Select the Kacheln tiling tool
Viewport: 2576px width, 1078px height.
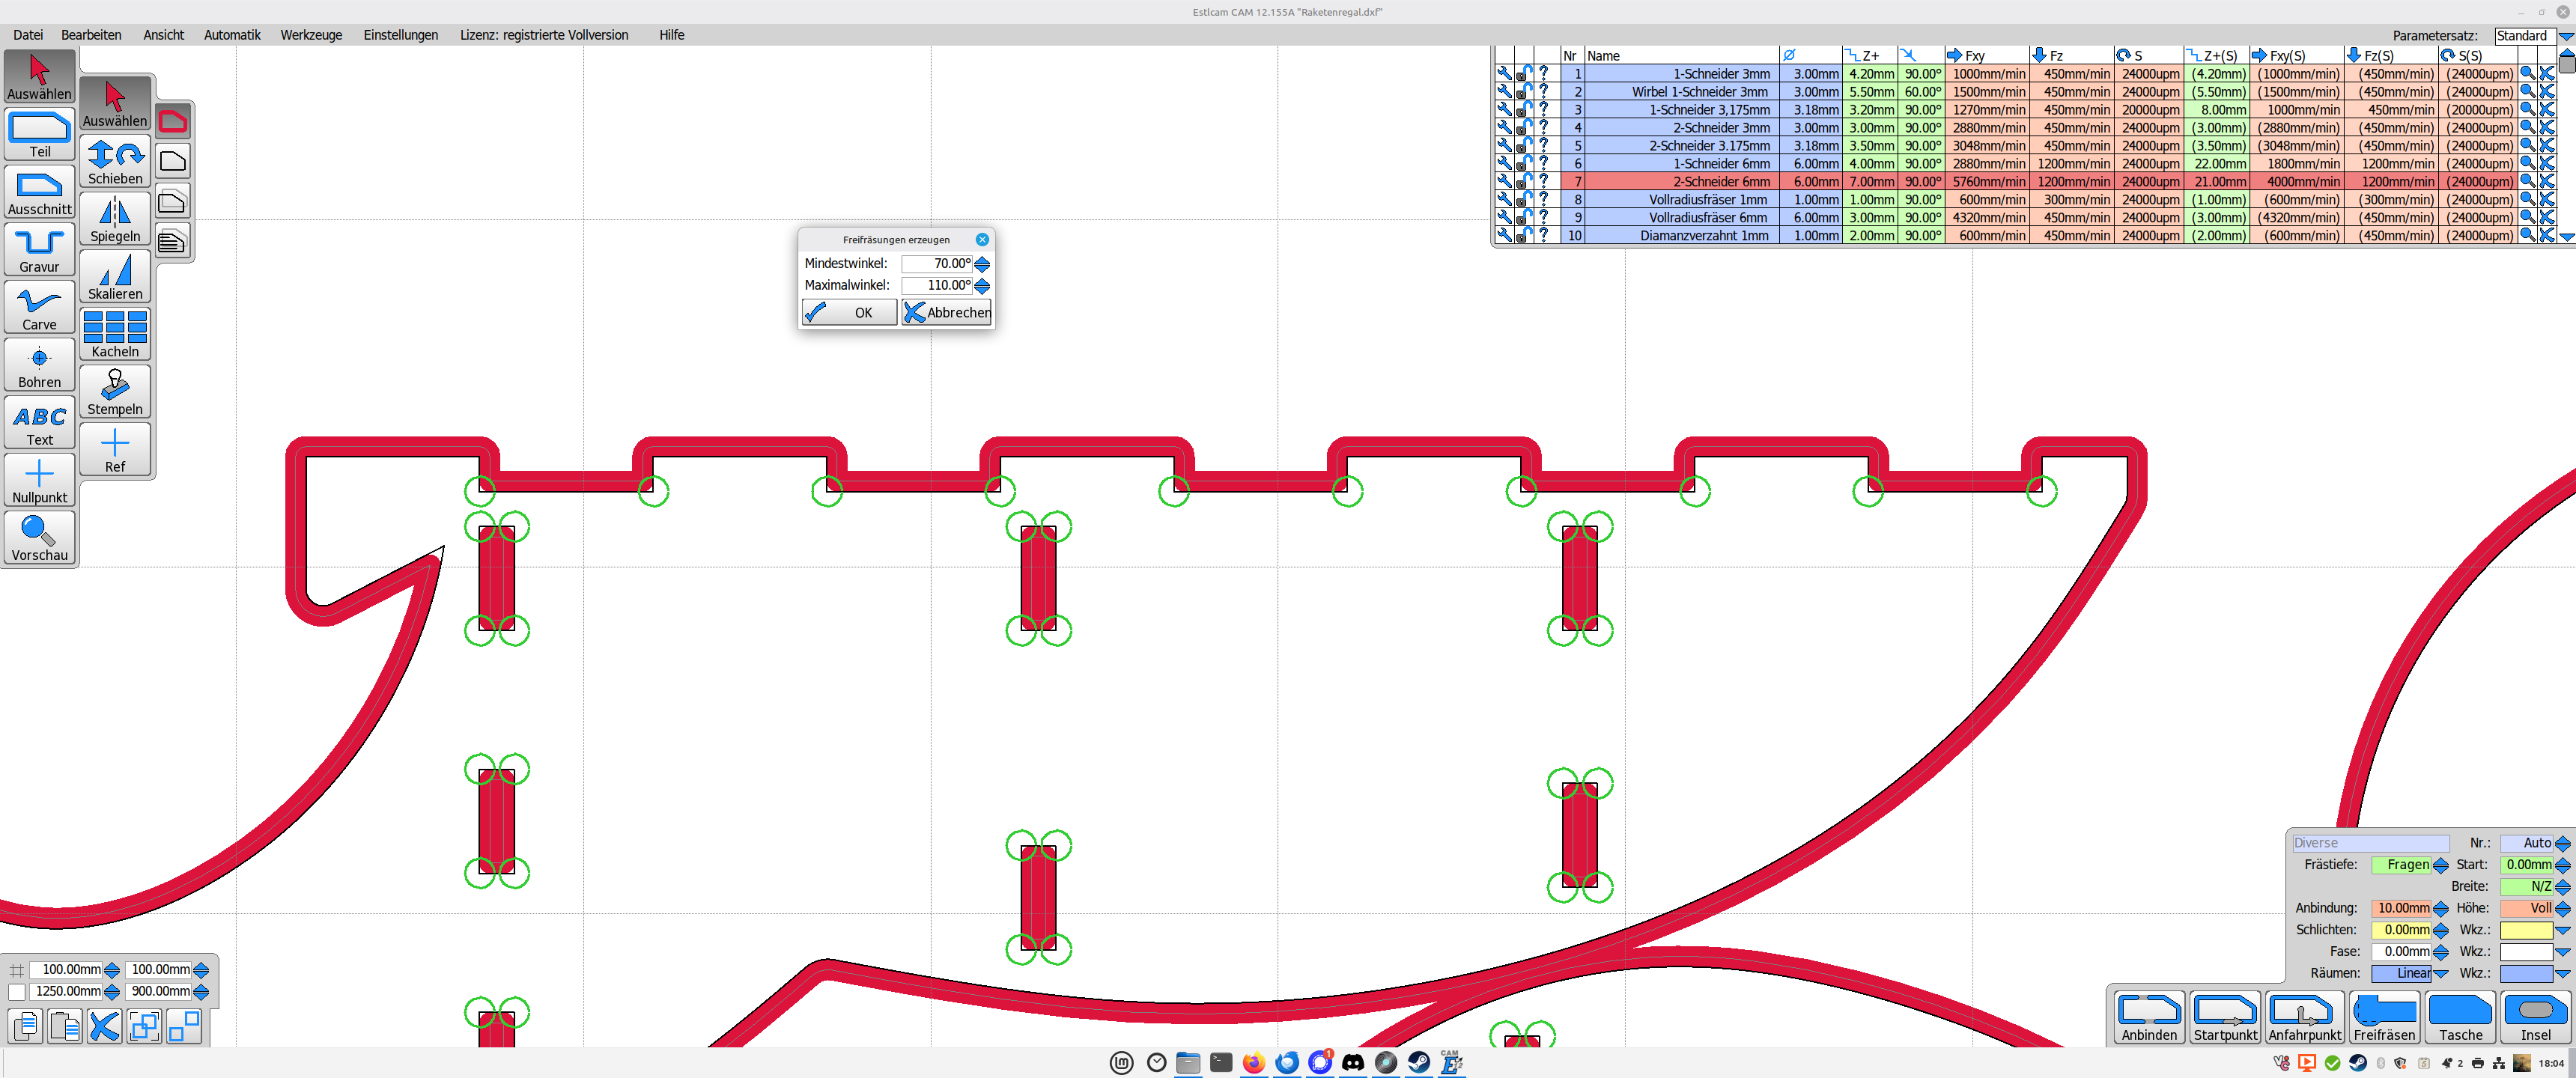tap(115, 334)
